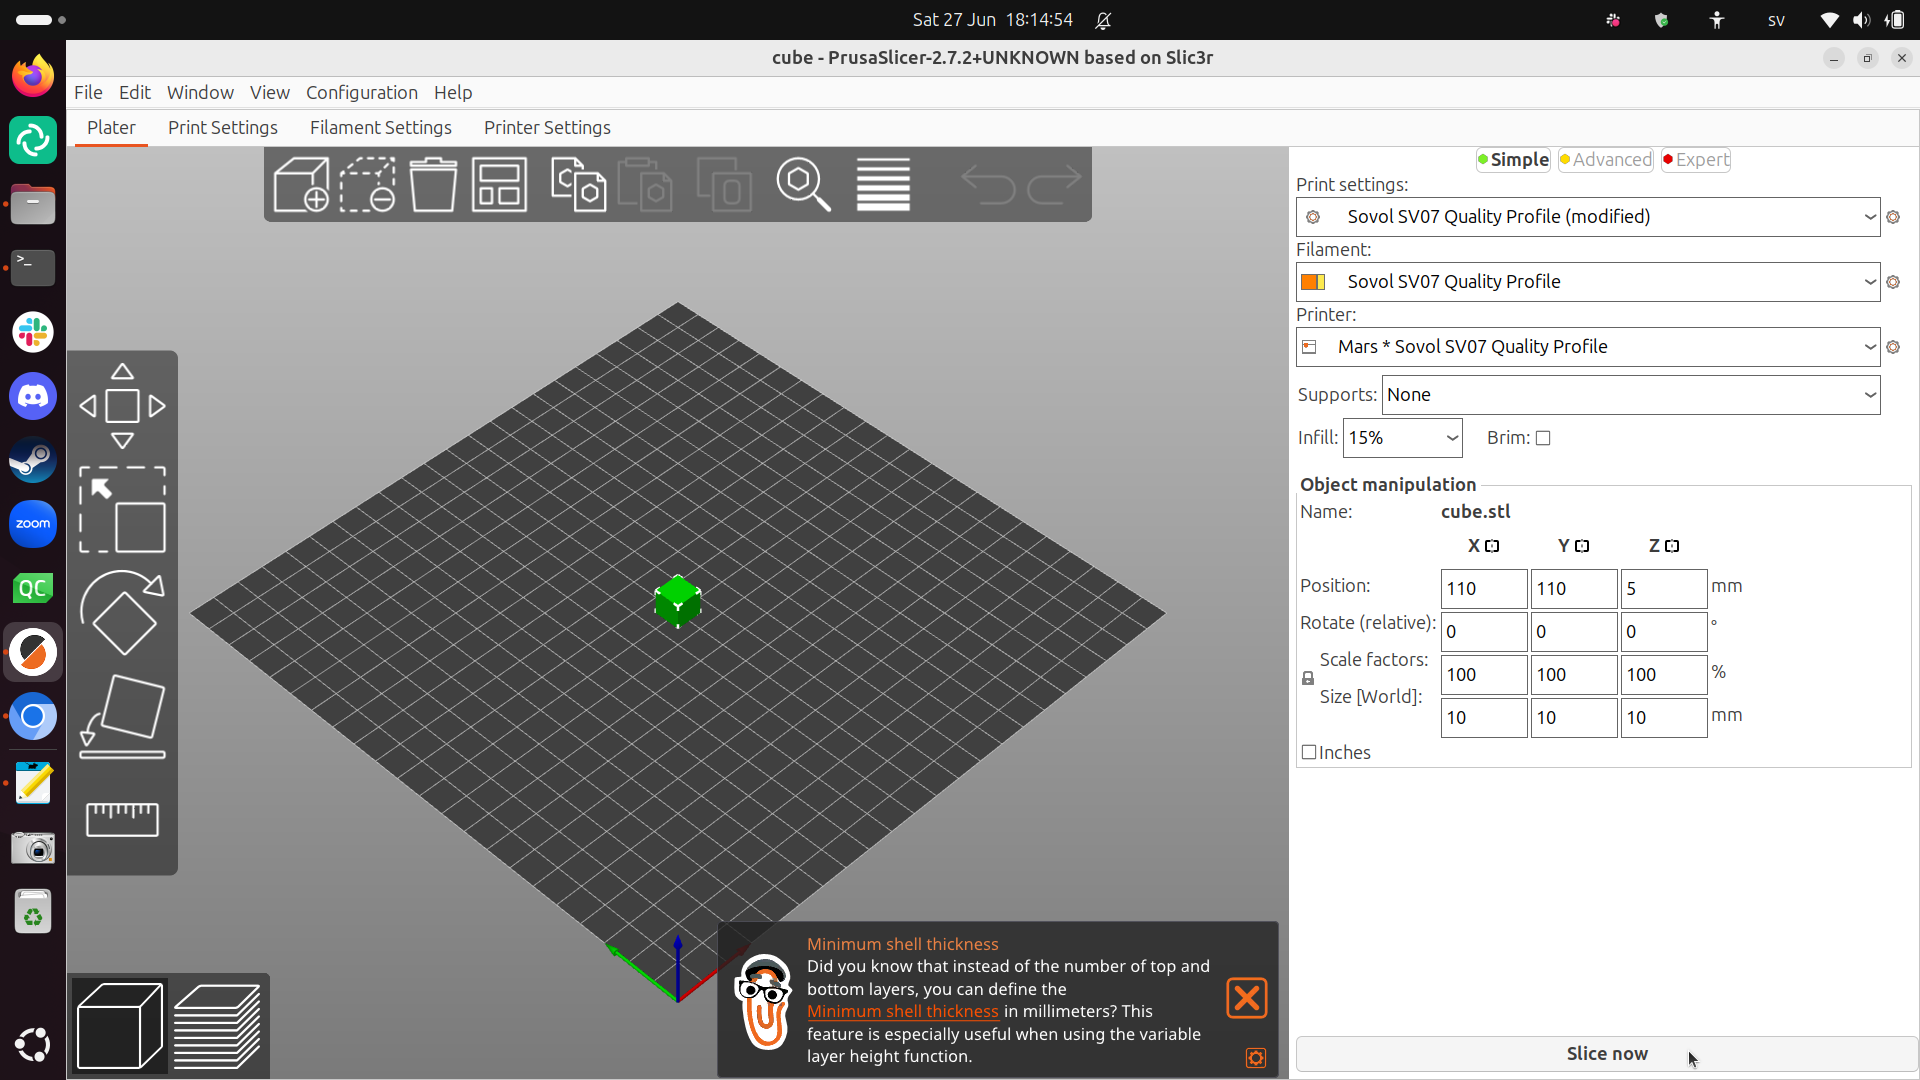1920x1080 pixels.
Task: Open the volume control in top bar
Action: (x=1861, y=20)
